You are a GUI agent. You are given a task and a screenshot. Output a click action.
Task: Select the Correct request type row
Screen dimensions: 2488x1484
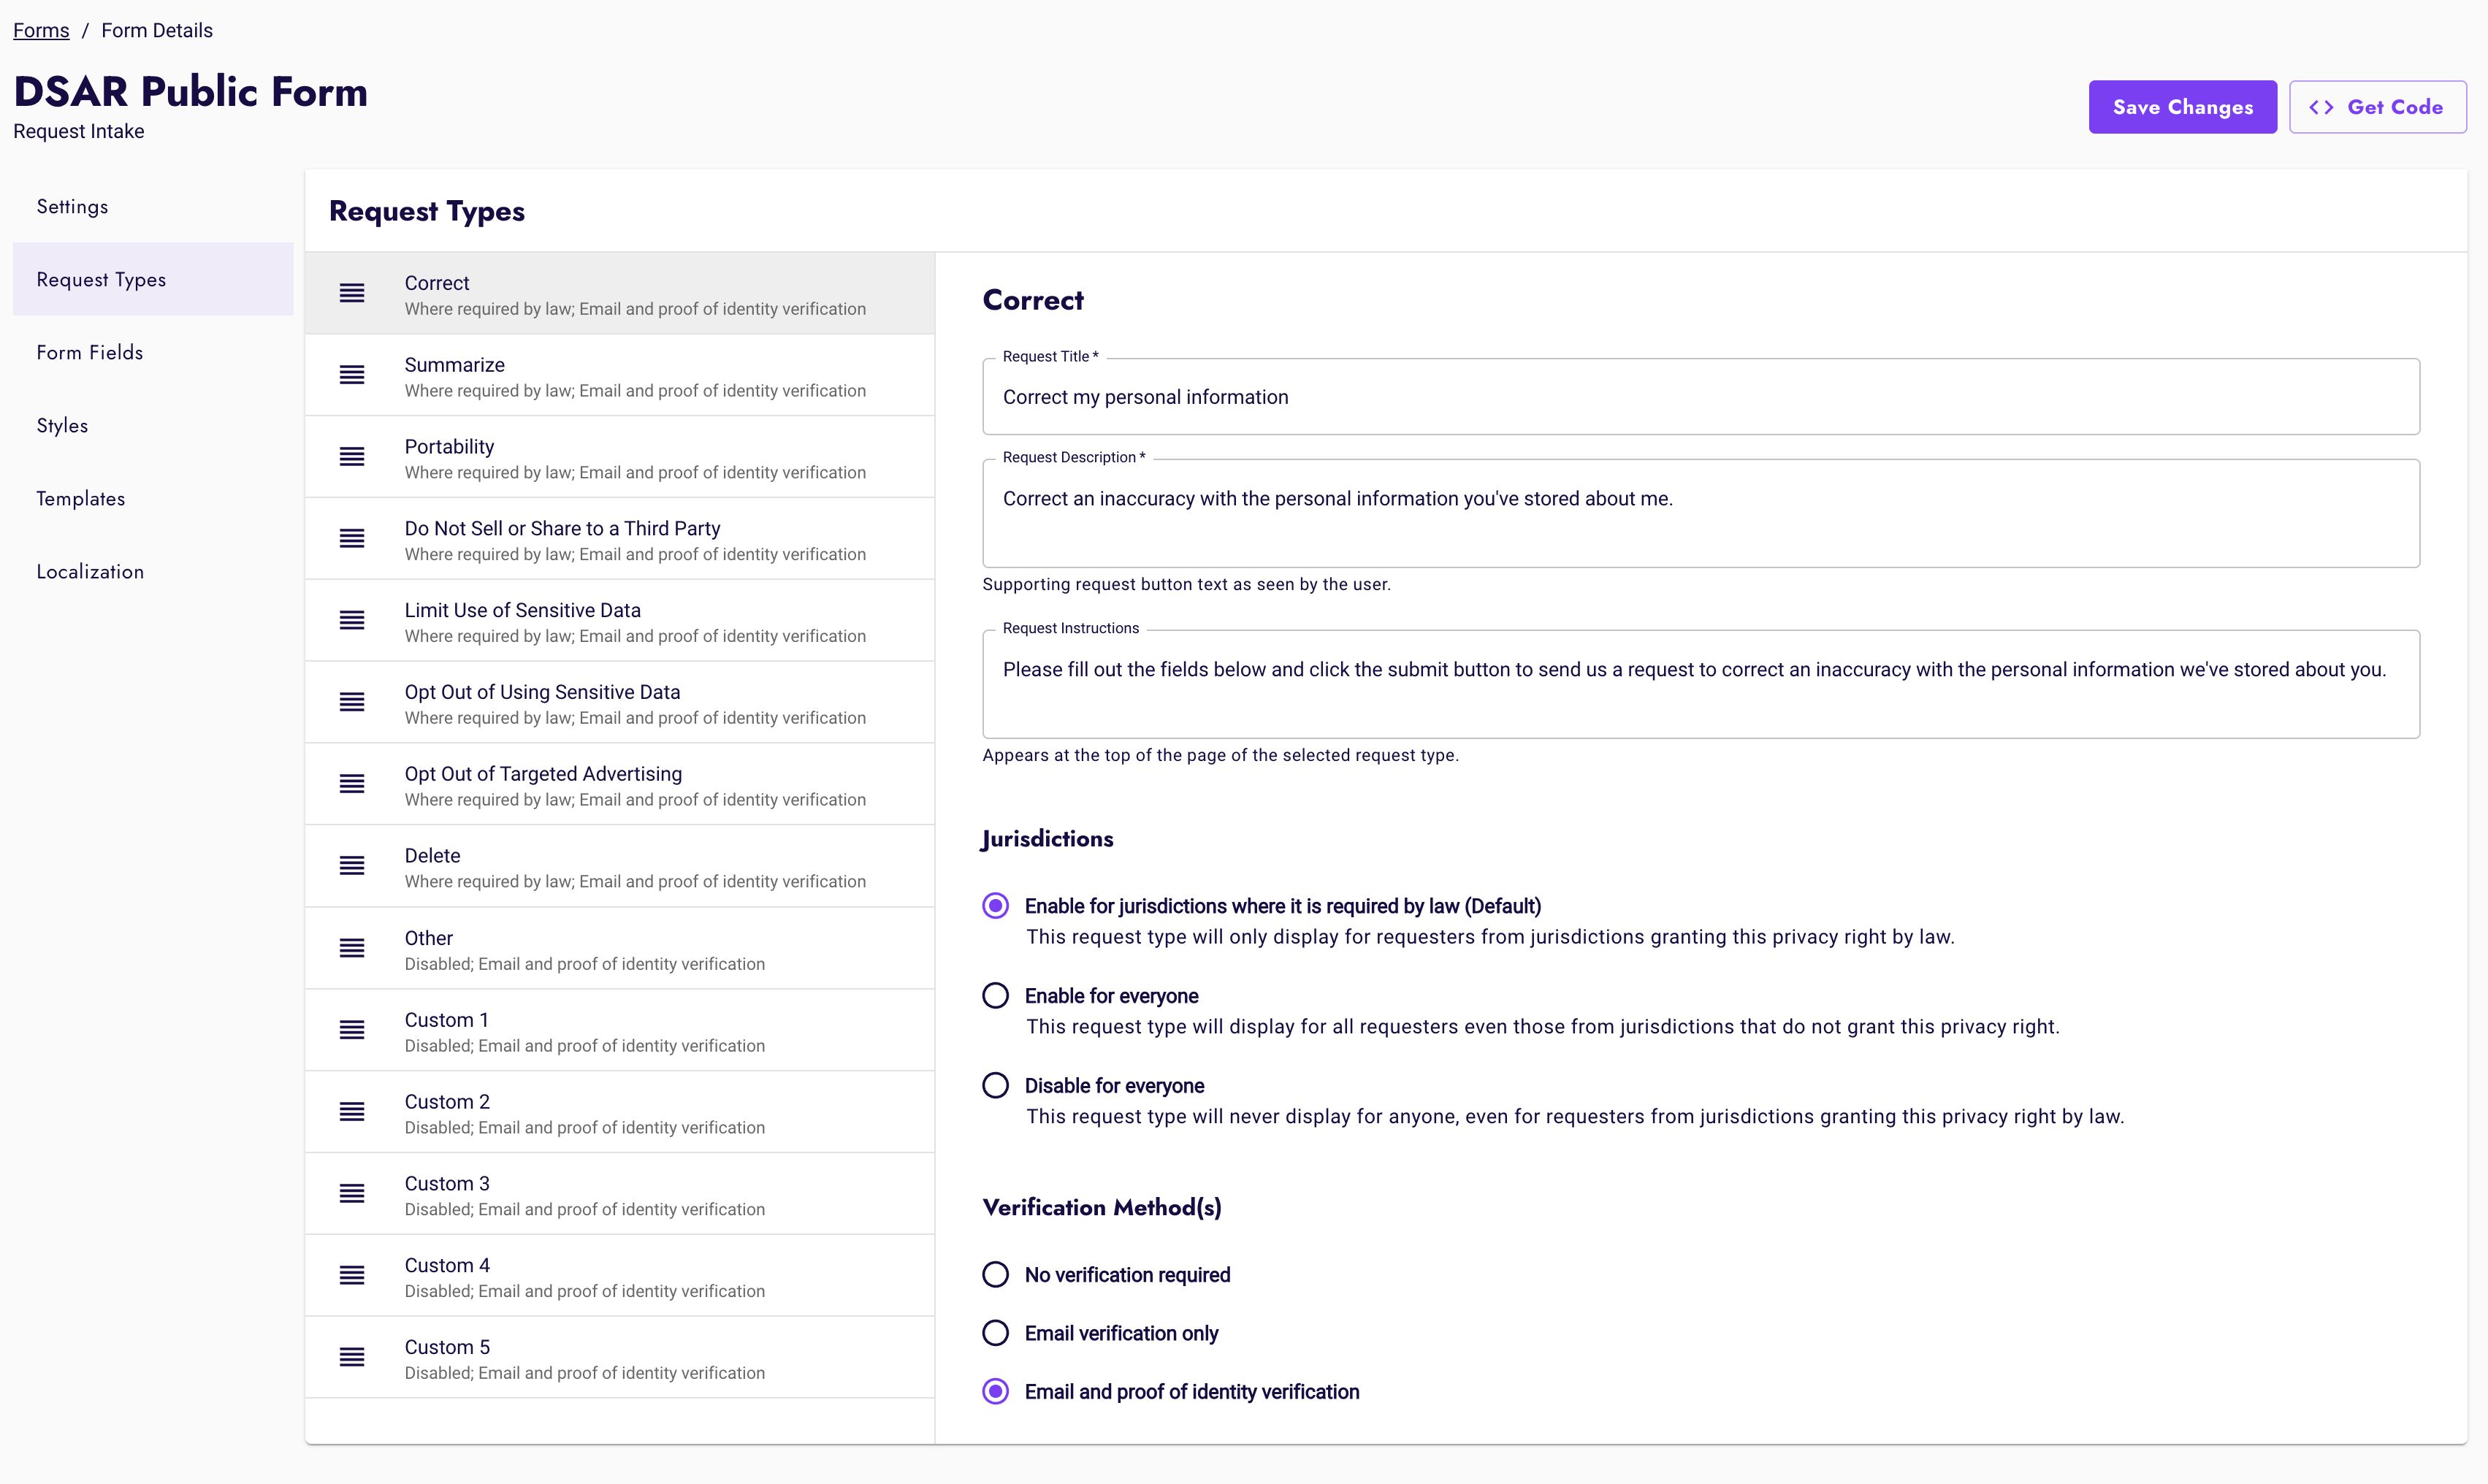pyautogui.click(x=620, y=294)
